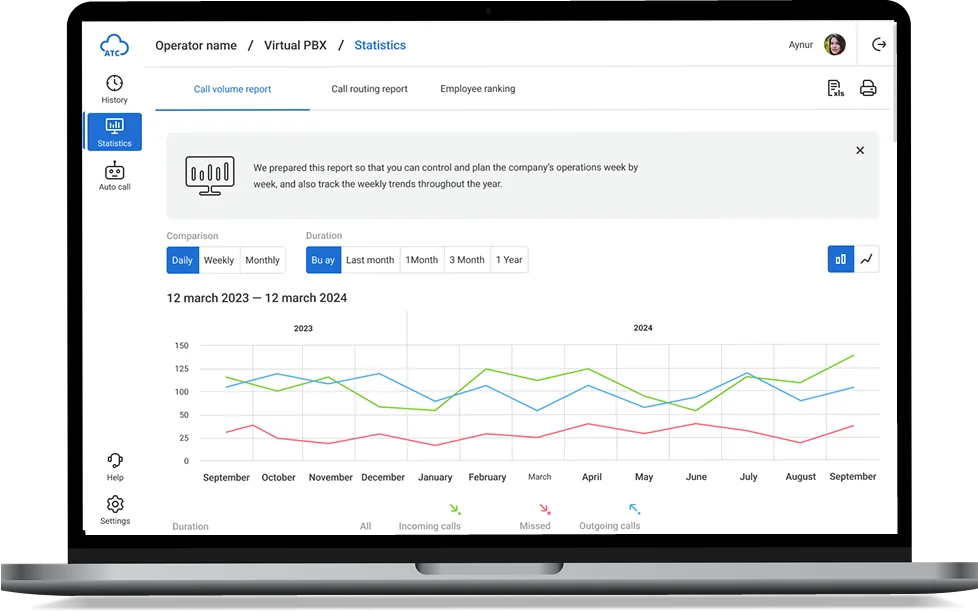Click the monitor chart icon in banner
The width and height of the screenshot is (978, 612).
pyautogui.click(x=210, y=175)
